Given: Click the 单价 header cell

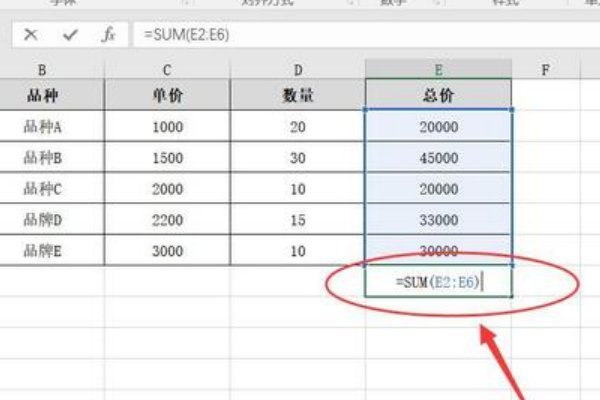Looking at the screenshot, I should [x=167, y=95].
